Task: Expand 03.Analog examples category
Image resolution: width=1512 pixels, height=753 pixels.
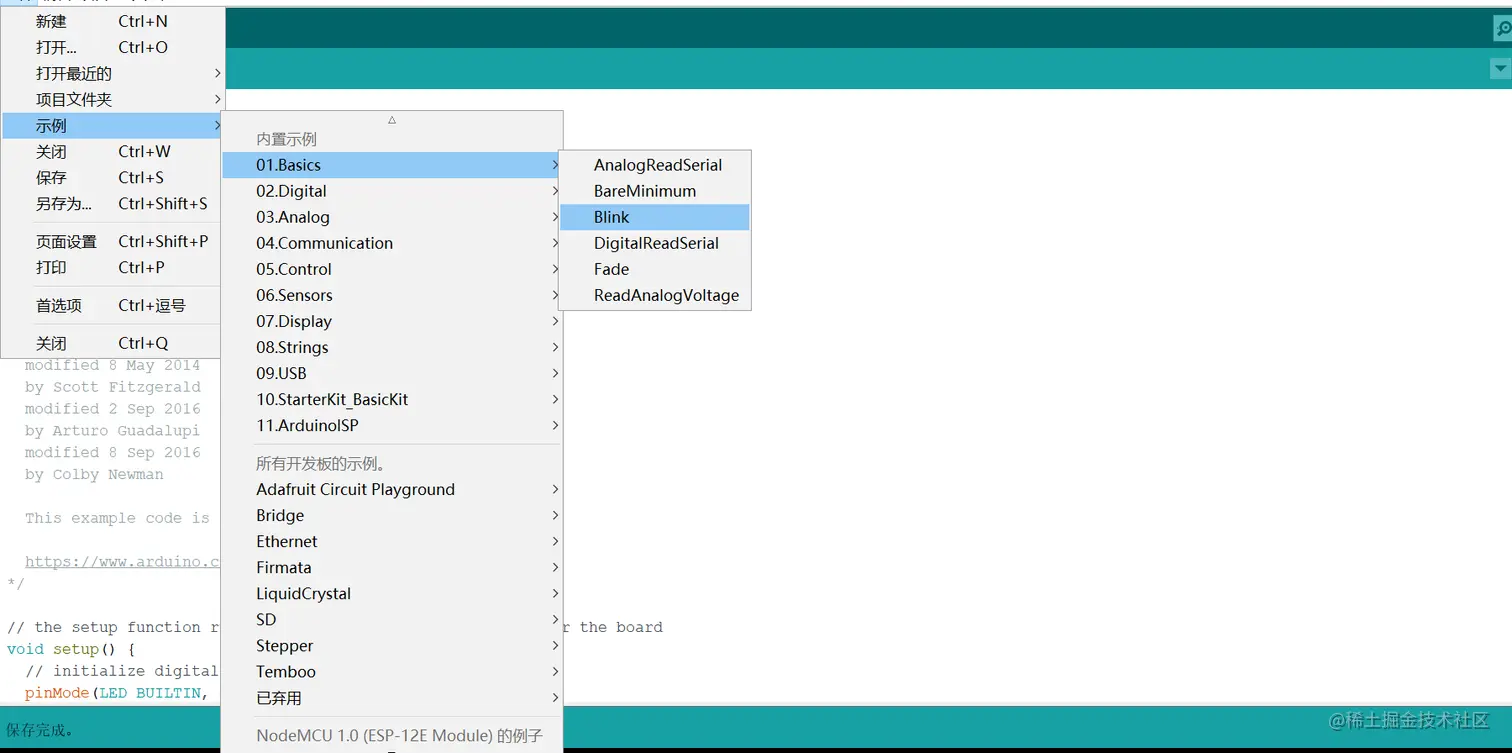Action: pos(392,217)
